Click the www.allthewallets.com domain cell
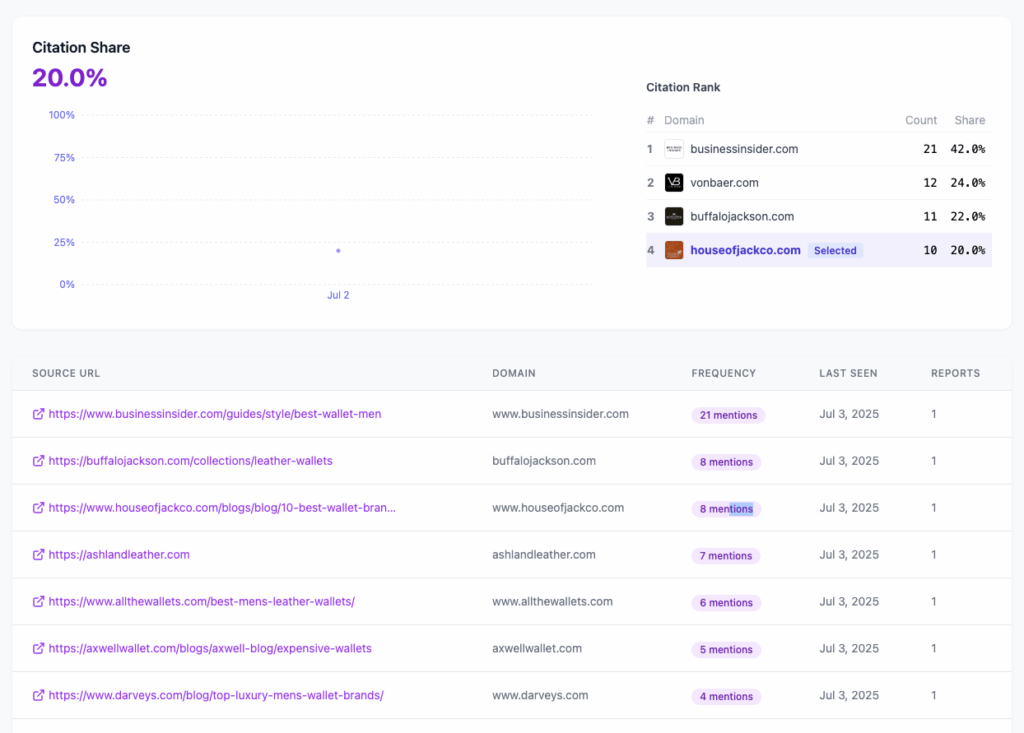The image size is (1024, 733). (552, 602)
